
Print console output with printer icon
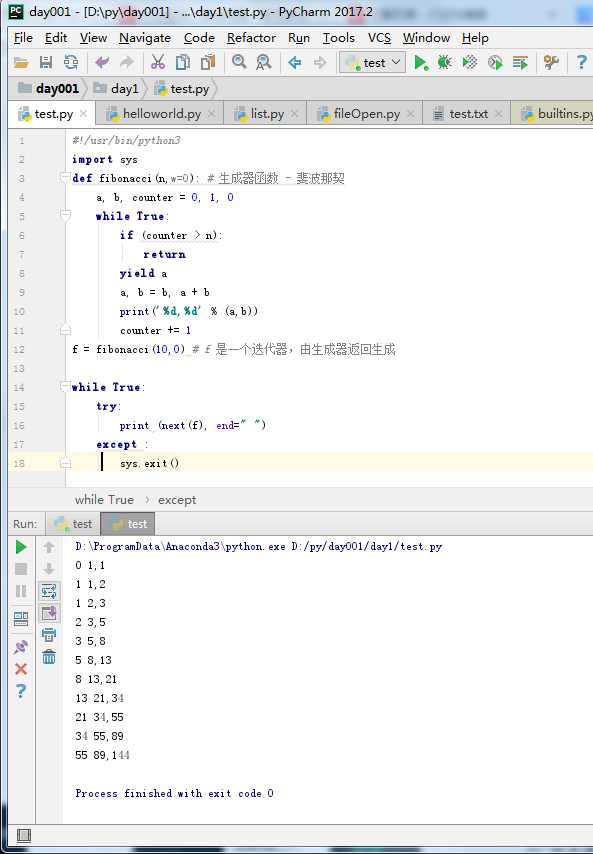[48, 635]
